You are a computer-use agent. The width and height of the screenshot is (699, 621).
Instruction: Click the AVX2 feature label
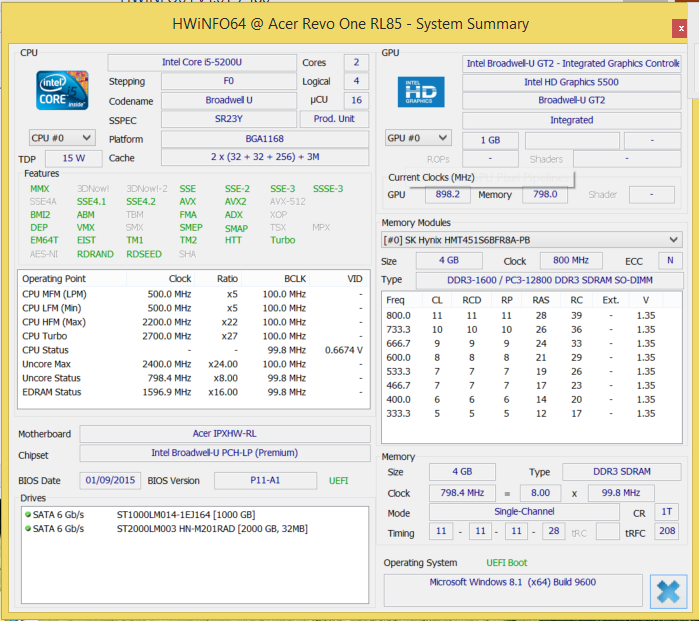(x=235, y=202)
